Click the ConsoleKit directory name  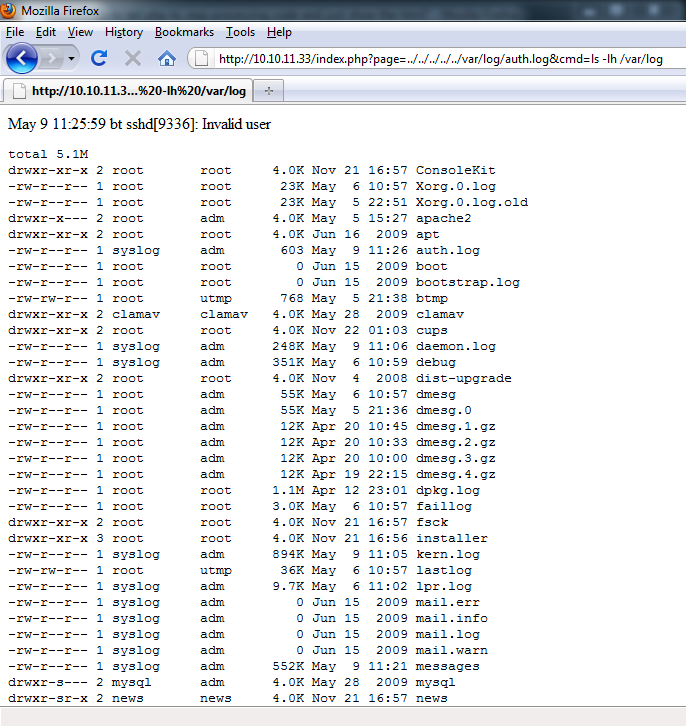click(x=455, y=170)
